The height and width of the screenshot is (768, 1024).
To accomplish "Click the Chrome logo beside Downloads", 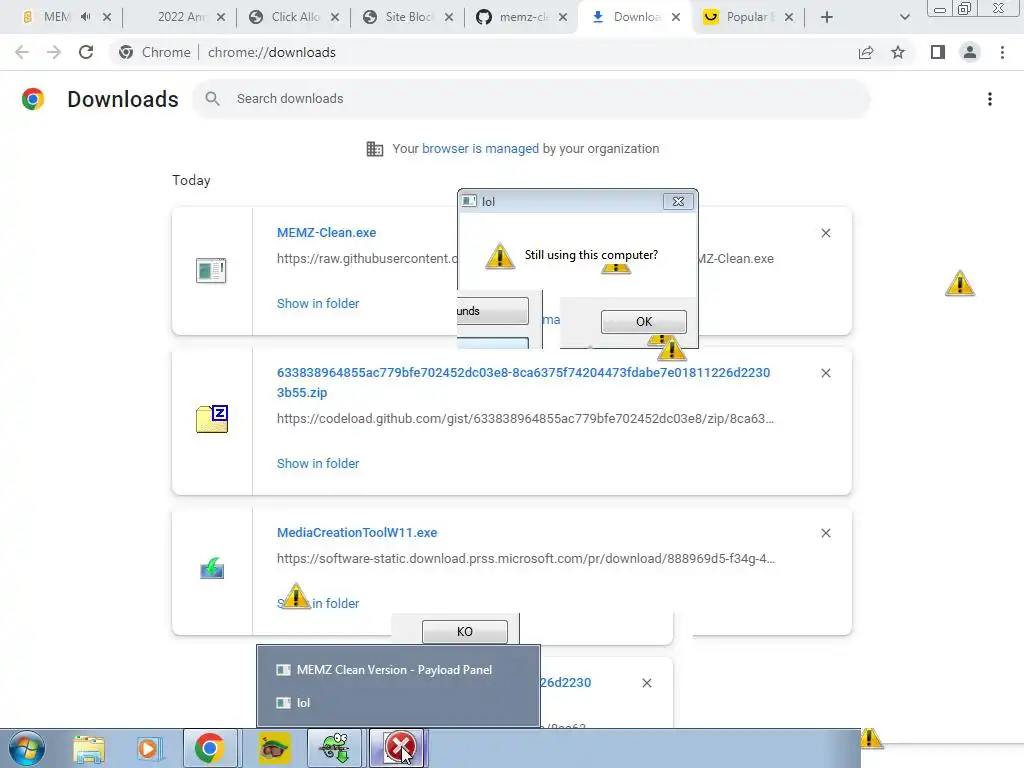I will [x=33, y=99].
